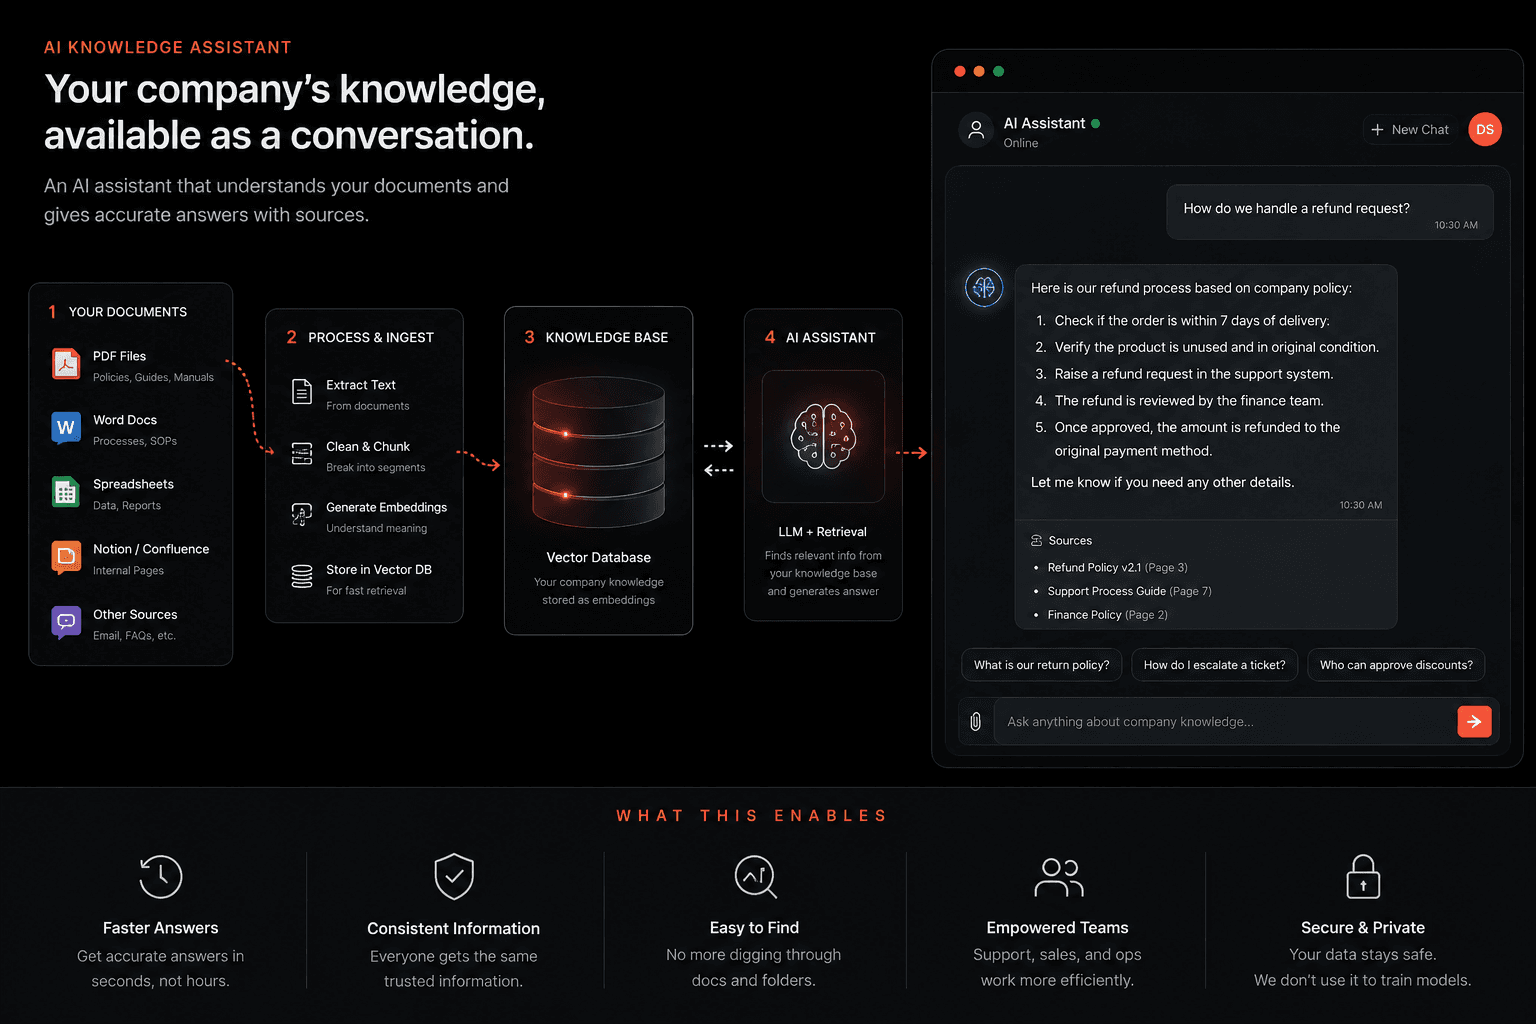
Task: Click 'Generate Embeddings' step label
Action: click(386, 508)
